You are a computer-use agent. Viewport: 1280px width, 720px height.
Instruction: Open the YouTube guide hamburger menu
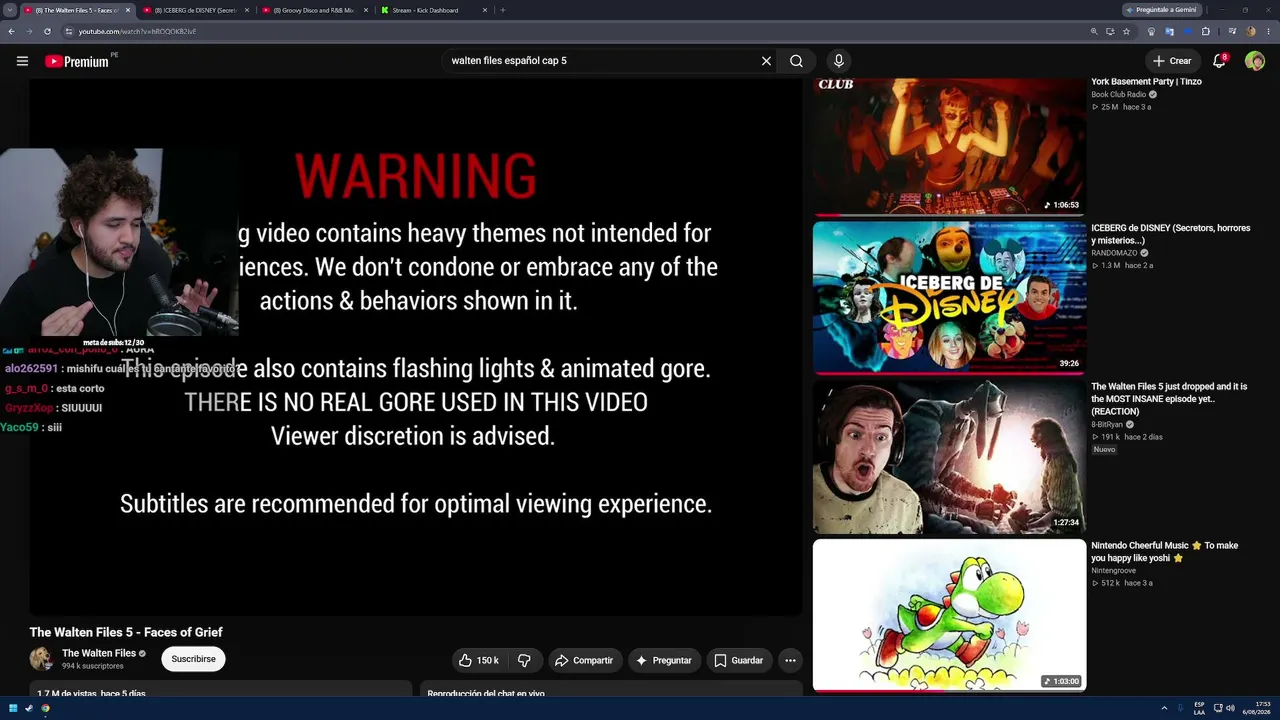[x=22, y=61]
